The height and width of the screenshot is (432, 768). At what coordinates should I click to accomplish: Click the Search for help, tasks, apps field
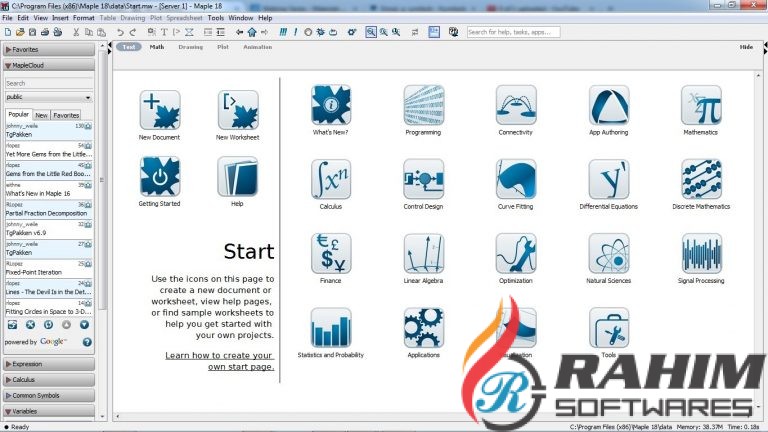pyautogui.click(x=513, y=32)
